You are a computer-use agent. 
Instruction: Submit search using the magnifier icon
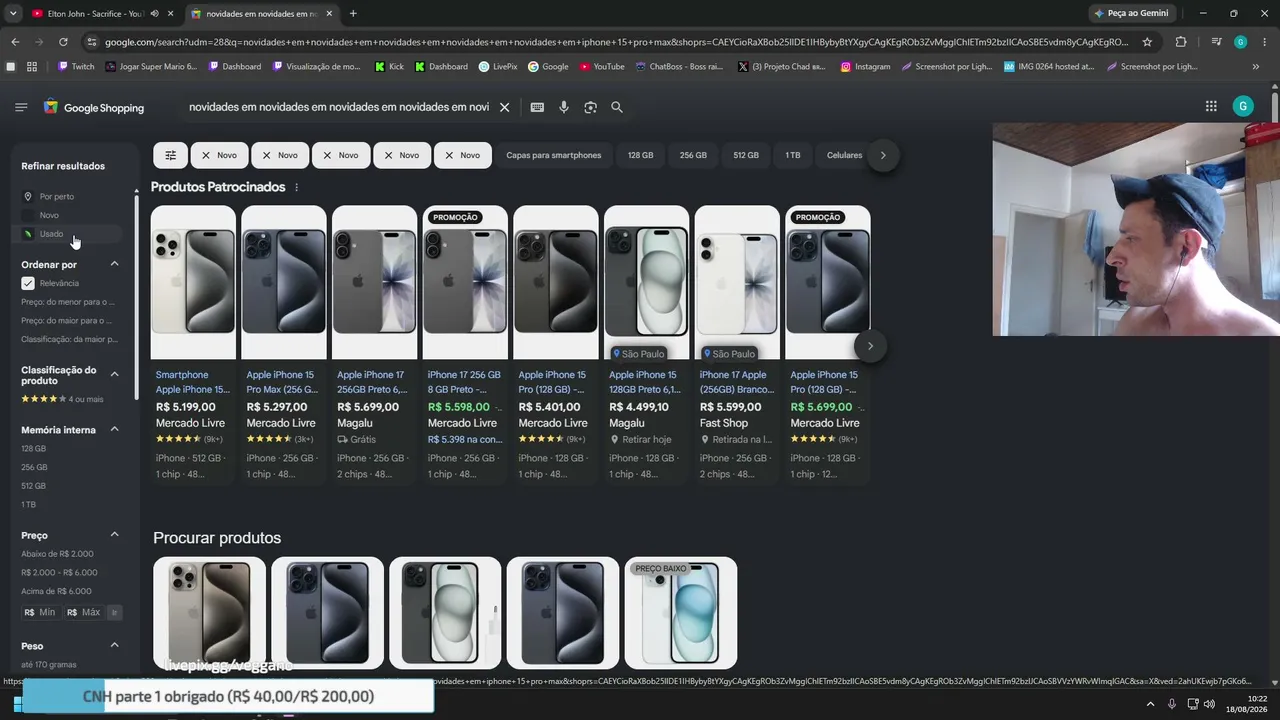617,107
